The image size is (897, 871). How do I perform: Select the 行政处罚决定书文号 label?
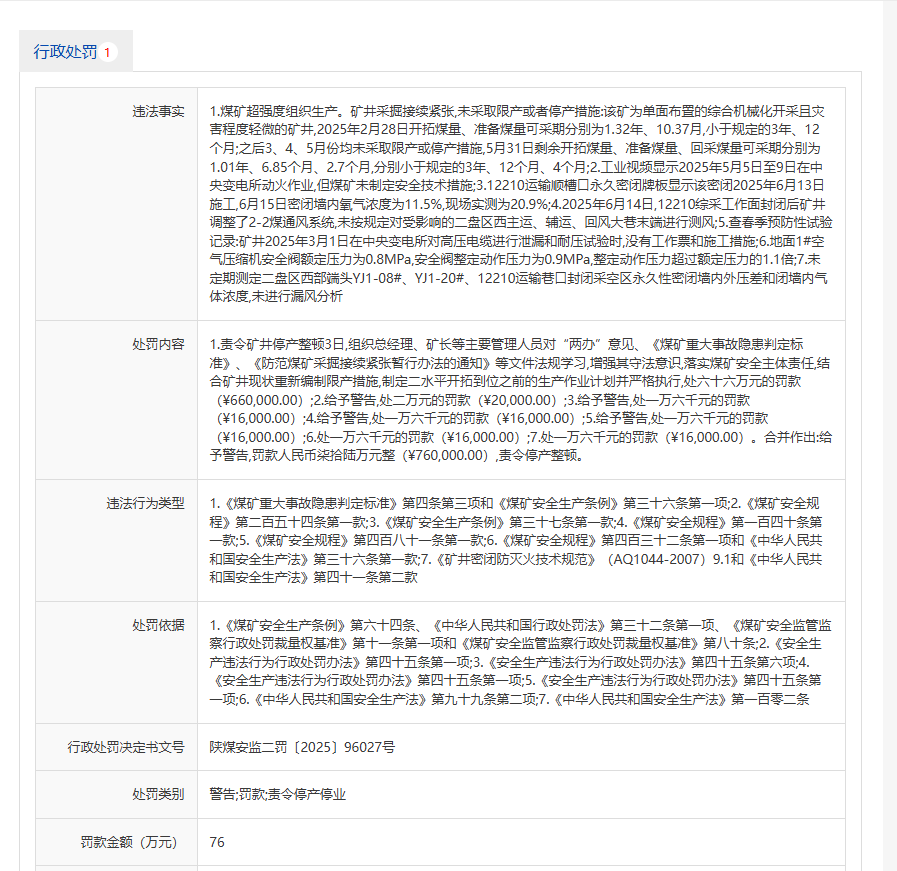tap(126, 747)
